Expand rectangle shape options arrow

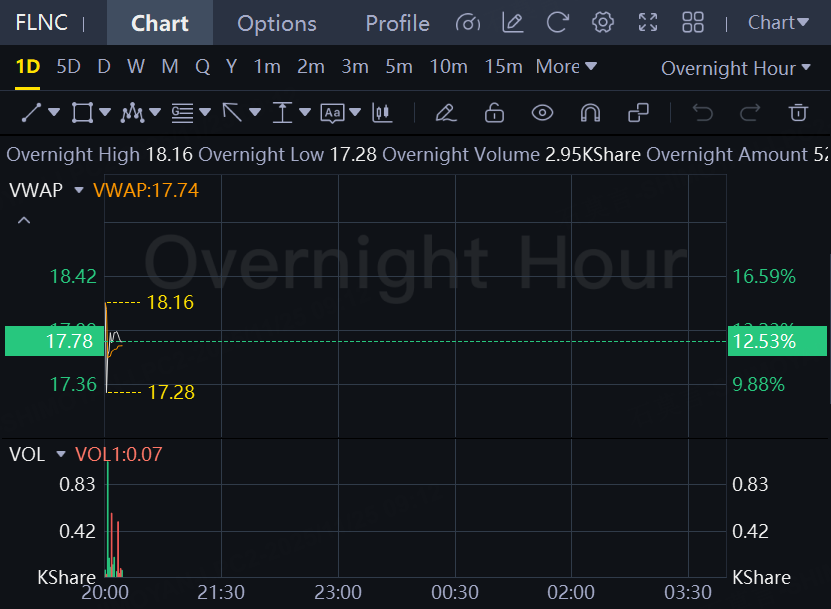pyautogui.click(x=105, y=112)
